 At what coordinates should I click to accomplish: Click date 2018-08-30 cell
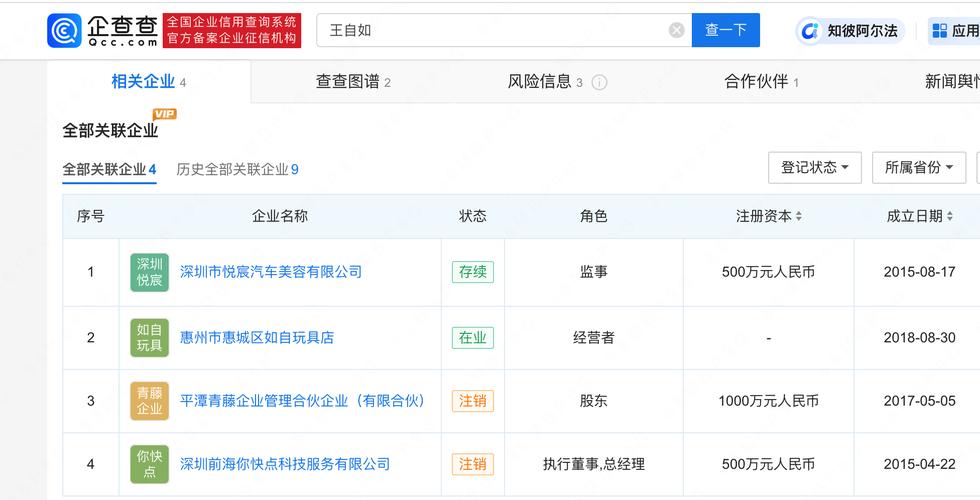click(919, 338)
